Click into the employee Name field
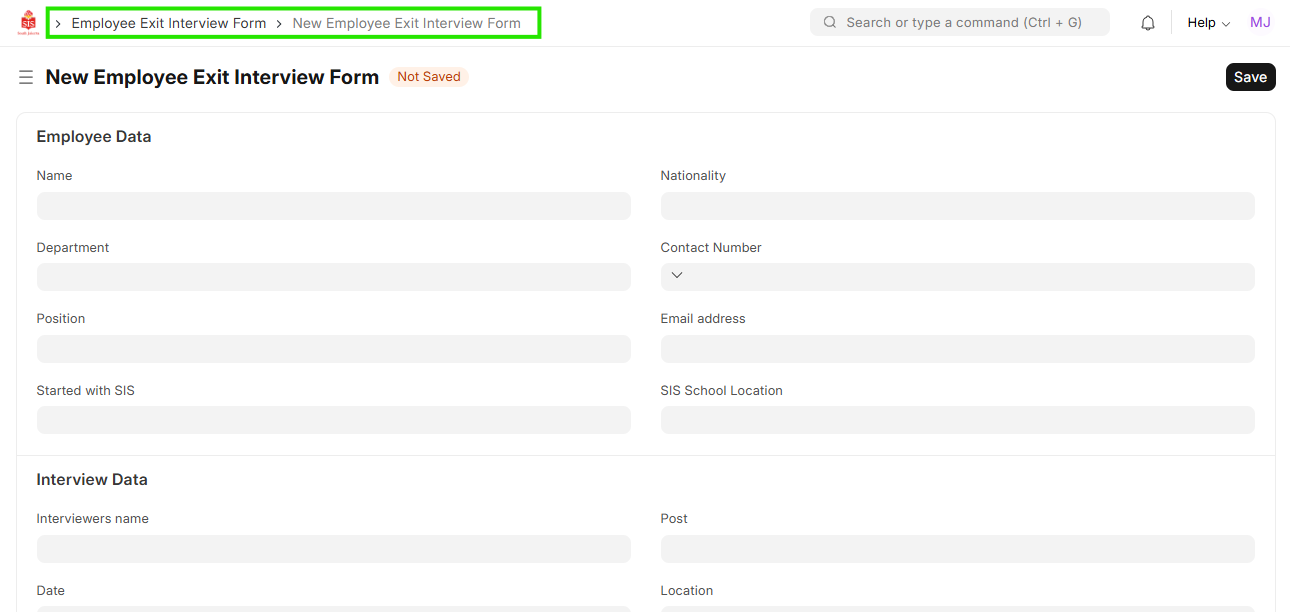Screen dimensions: 1290x612 (x=333, y=206)
